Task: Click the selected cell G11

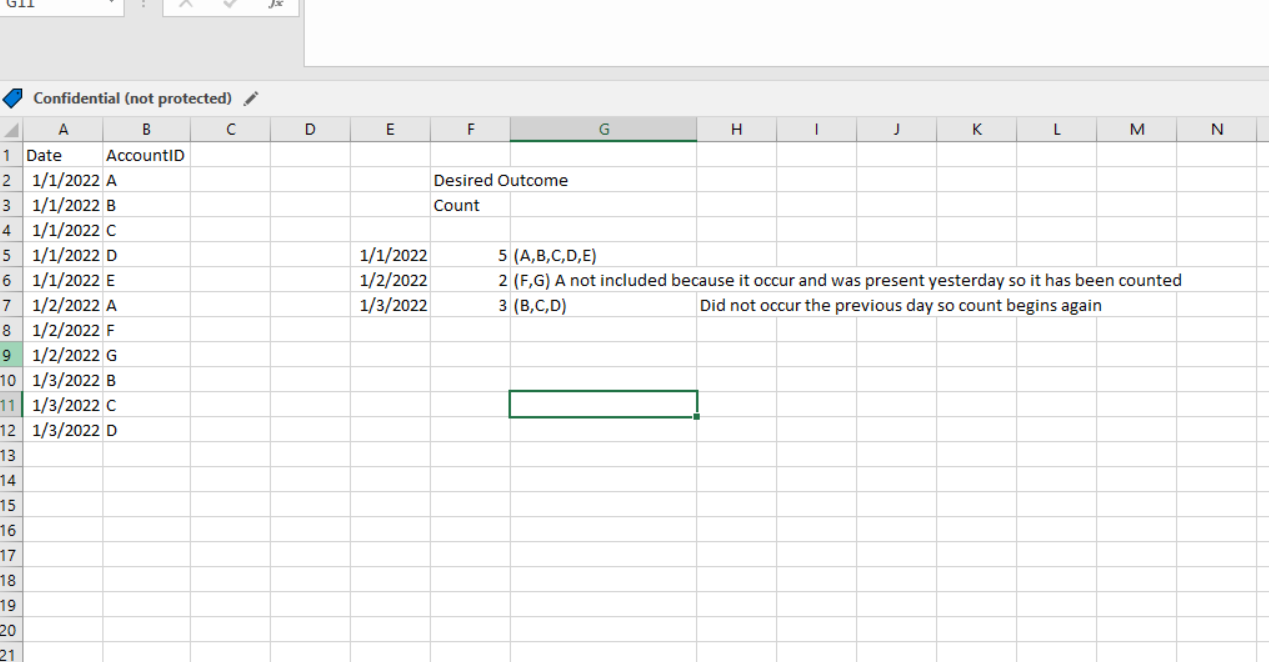Action: (x=604, y=404)
